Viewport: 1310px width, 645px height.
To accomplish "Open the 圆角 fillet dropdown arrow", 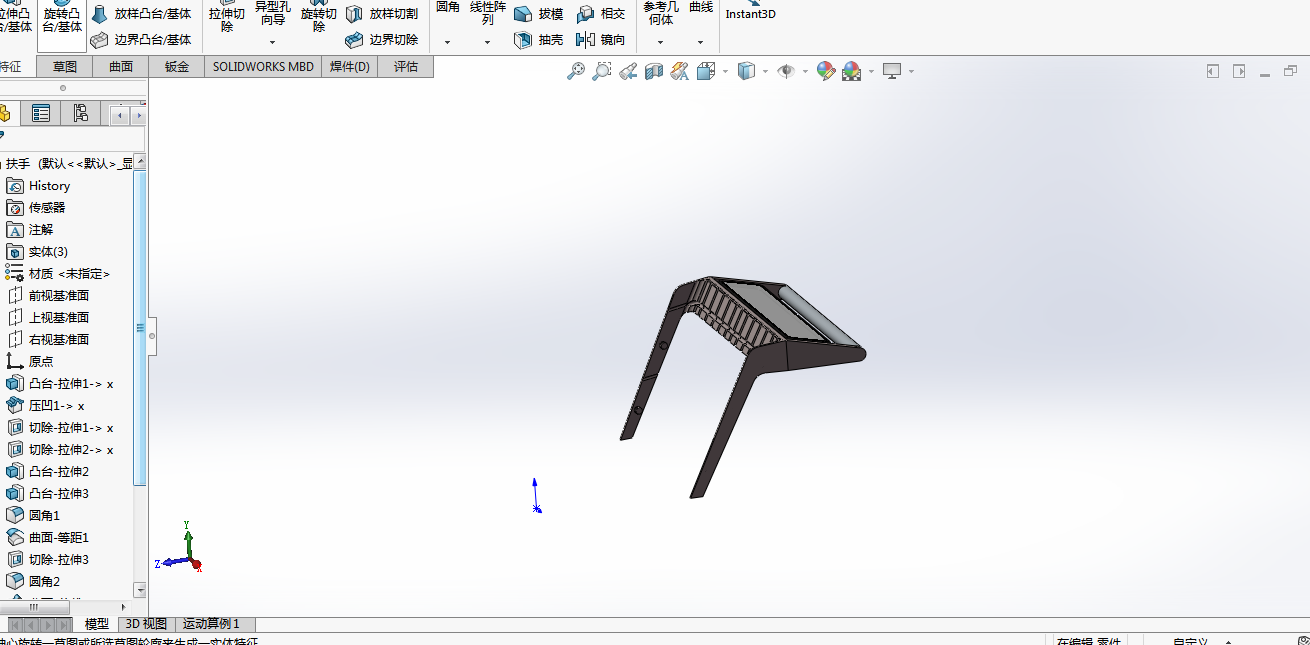I will pyautogui.click(x=448, y=42).
